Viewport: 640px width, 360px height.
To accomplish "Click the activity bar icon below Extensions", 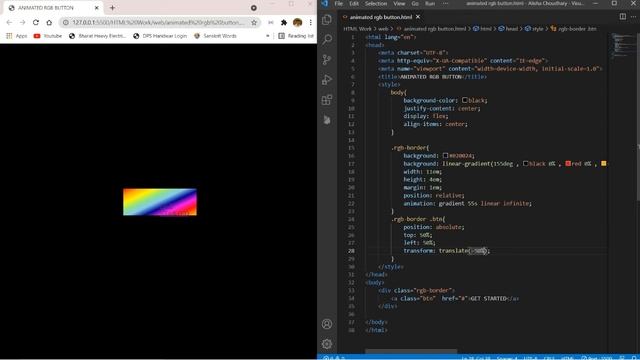I will click(327, 120).
